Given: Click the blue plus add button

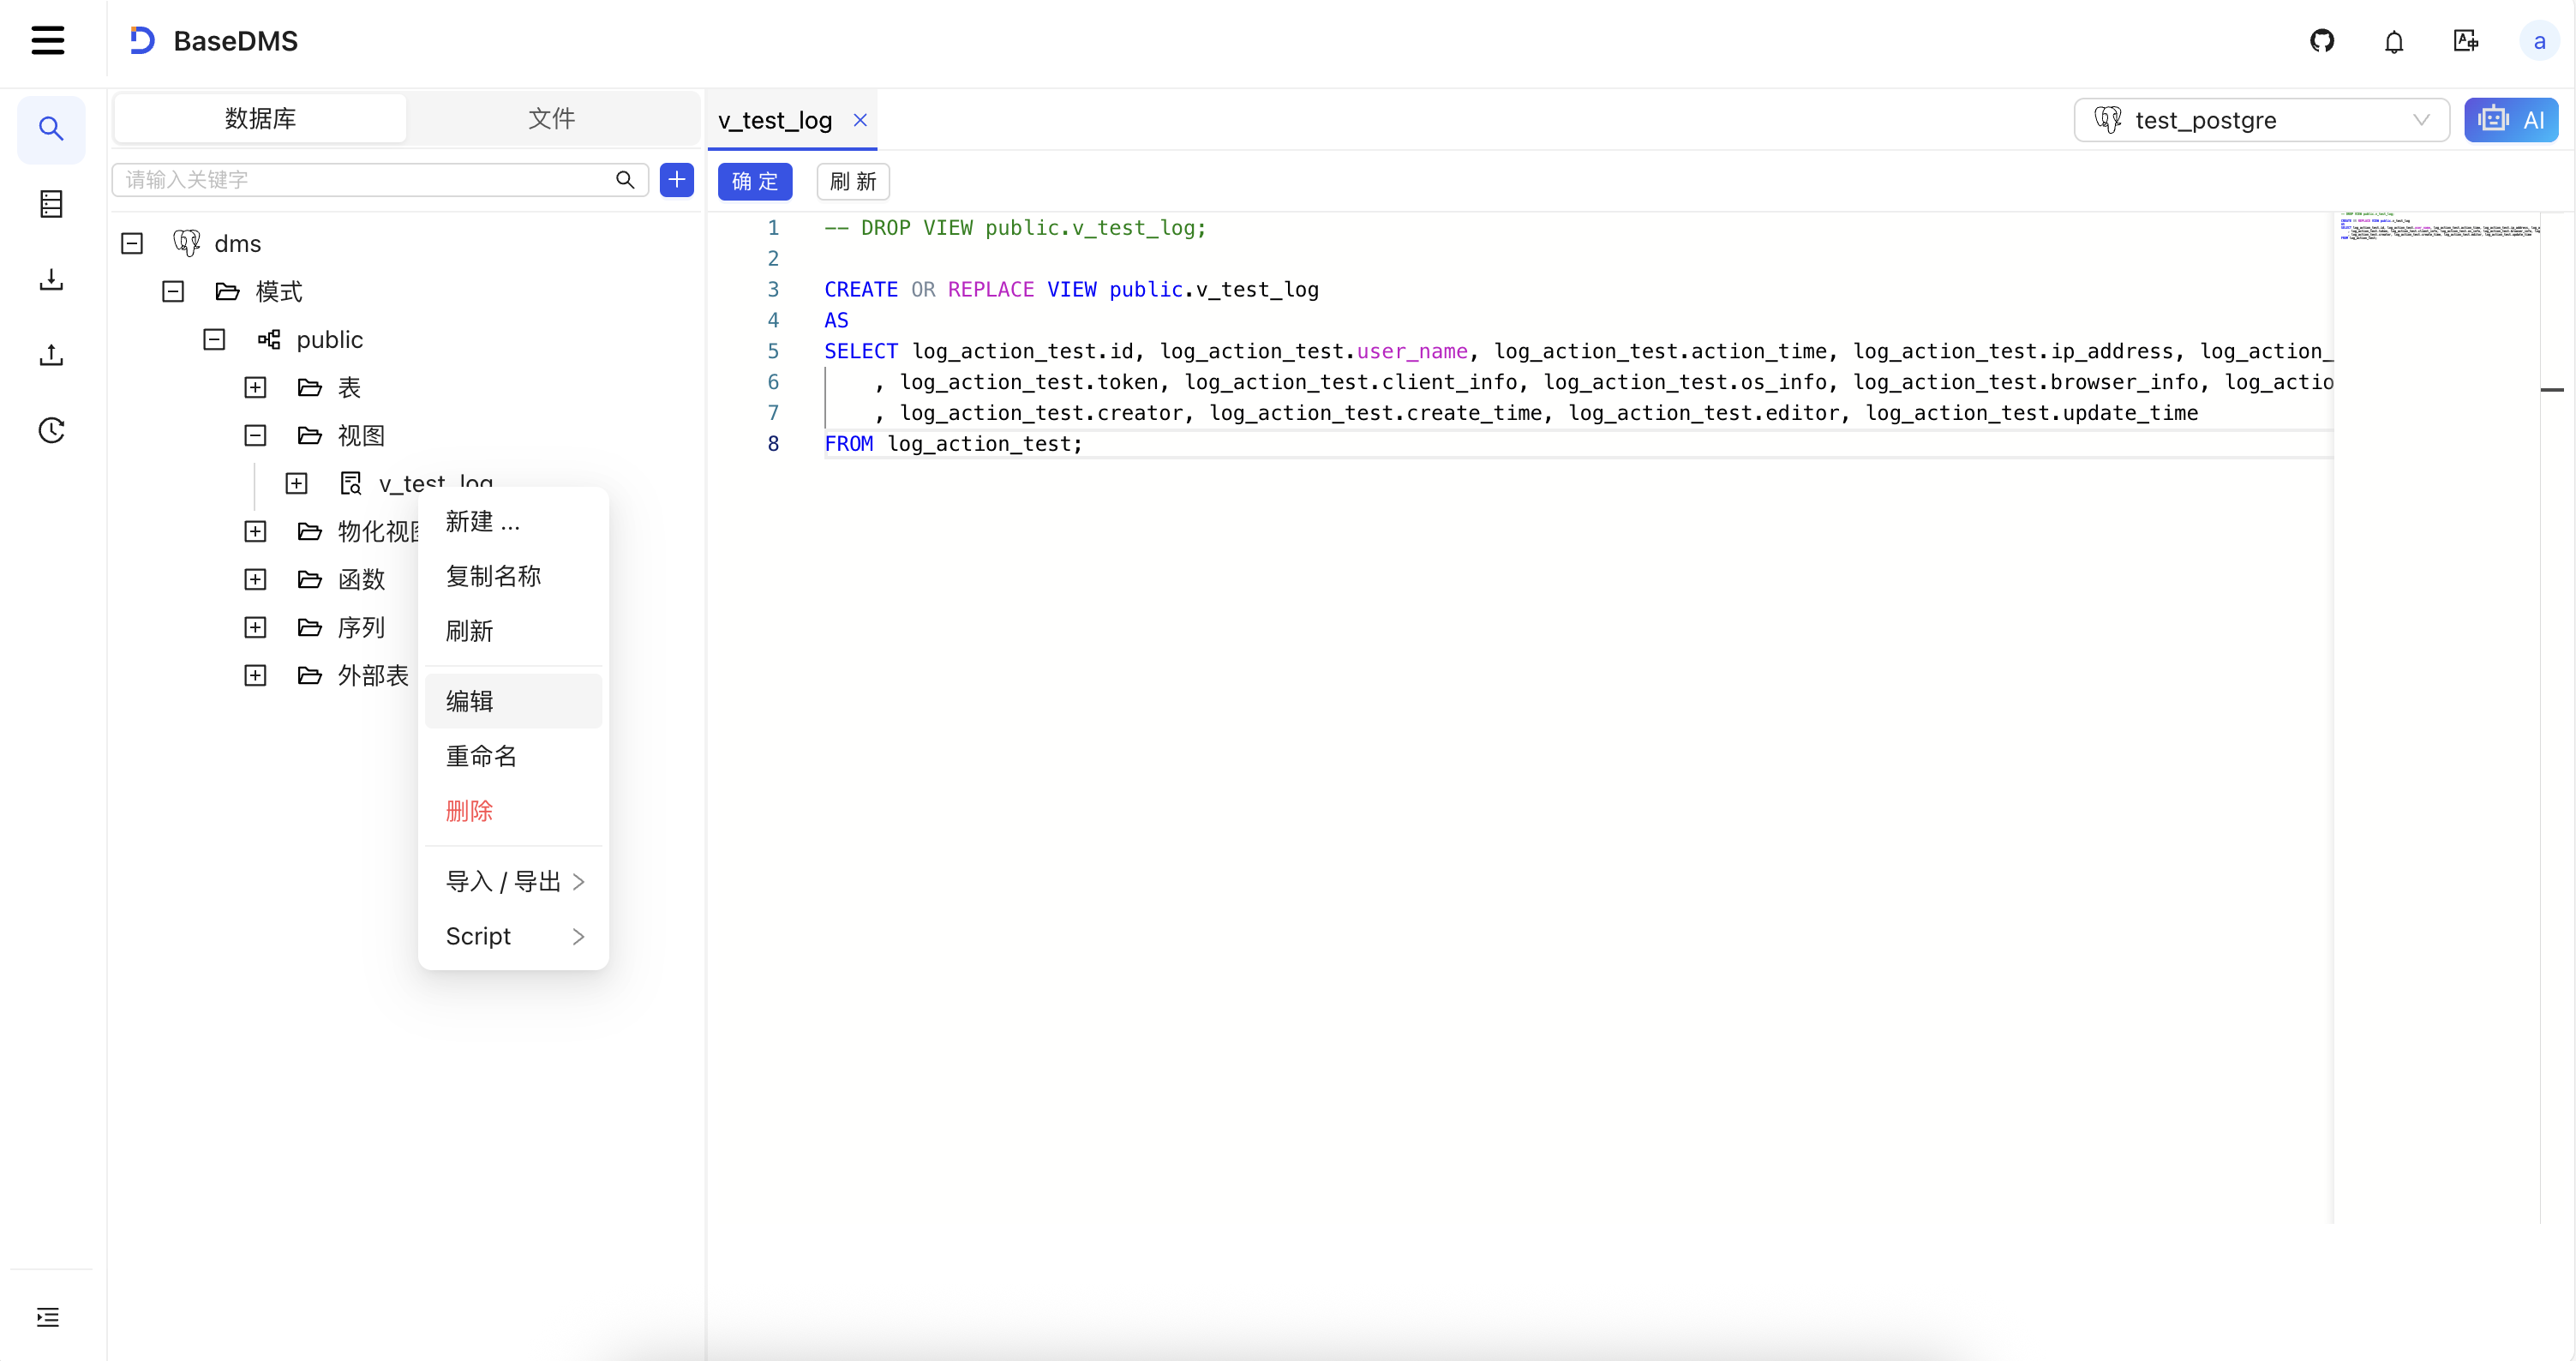Looking at the screenshot, I should coord(677,180).
